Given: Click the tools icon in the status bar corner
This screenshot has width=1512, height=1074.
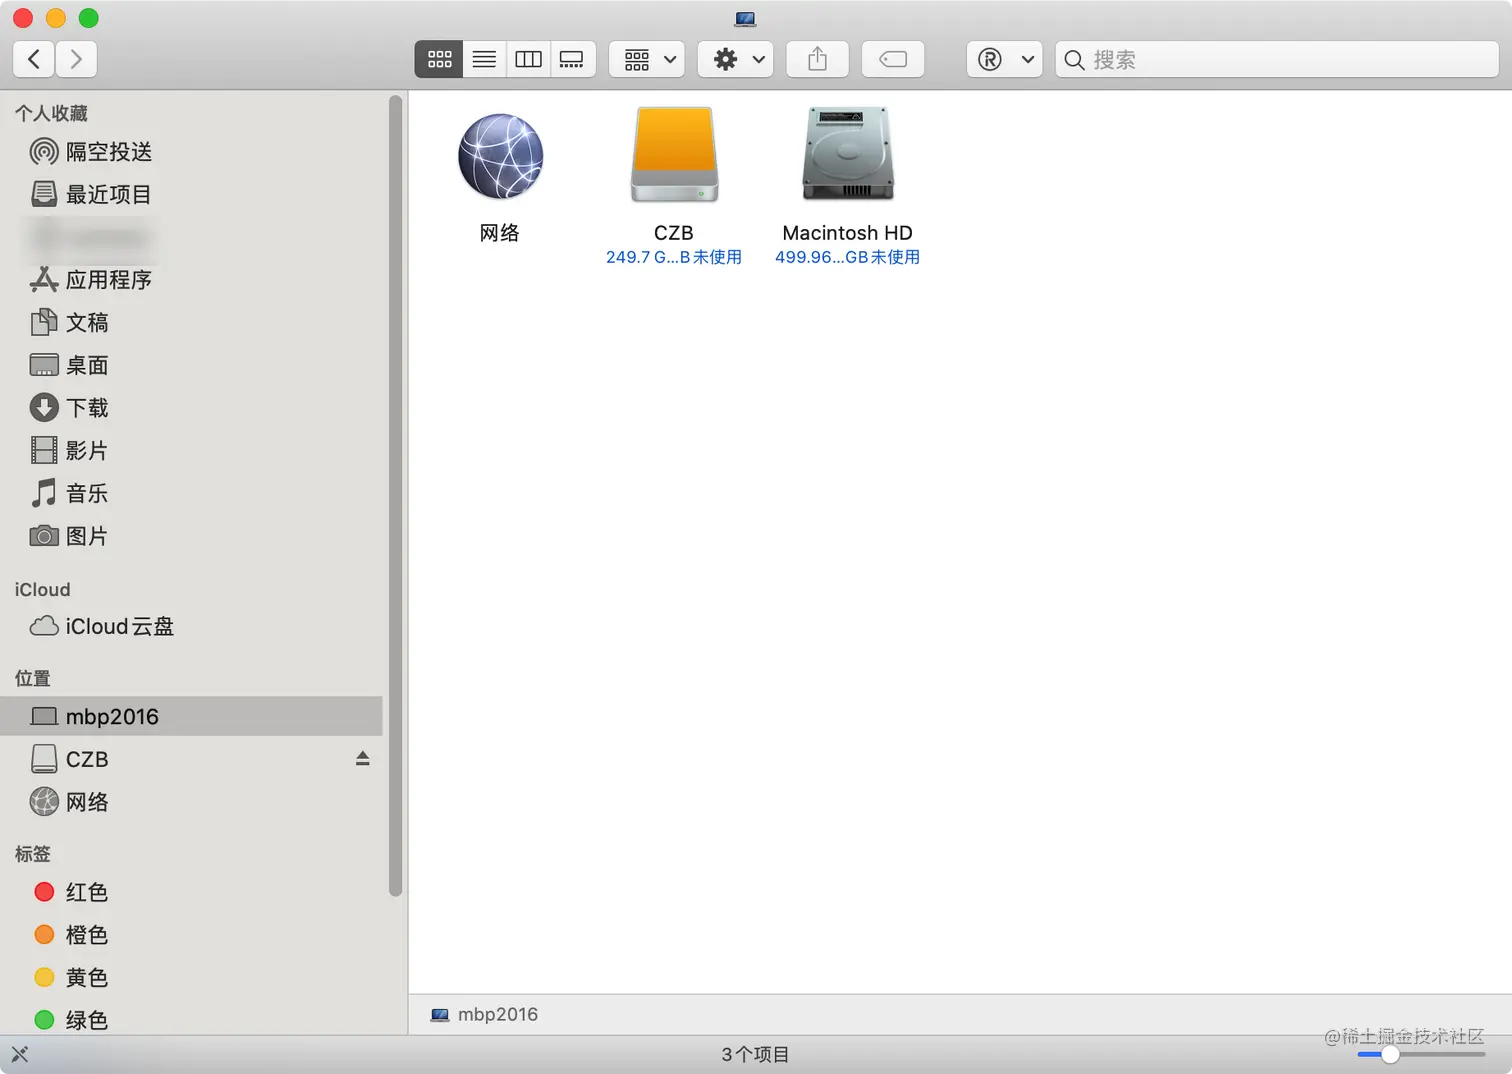Looking at the screenshot, I should click(19, 1054).
